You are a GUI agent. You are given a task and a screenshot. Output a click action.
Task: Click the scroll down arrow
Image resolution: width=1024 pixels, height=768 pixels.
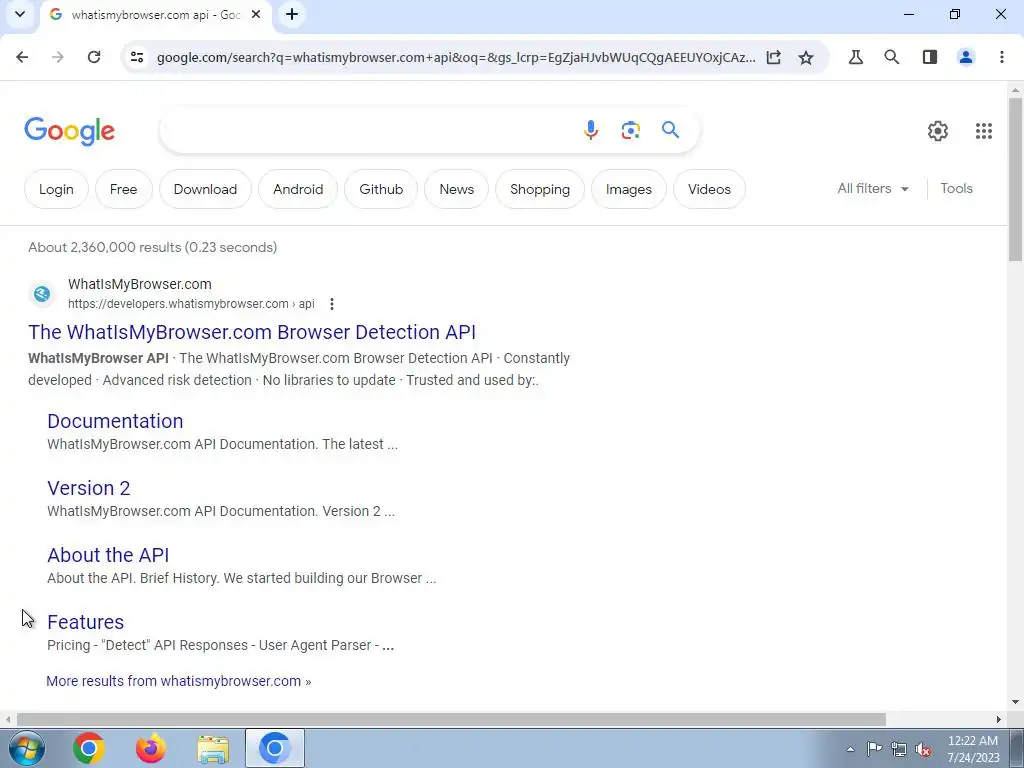point(1016,702)
